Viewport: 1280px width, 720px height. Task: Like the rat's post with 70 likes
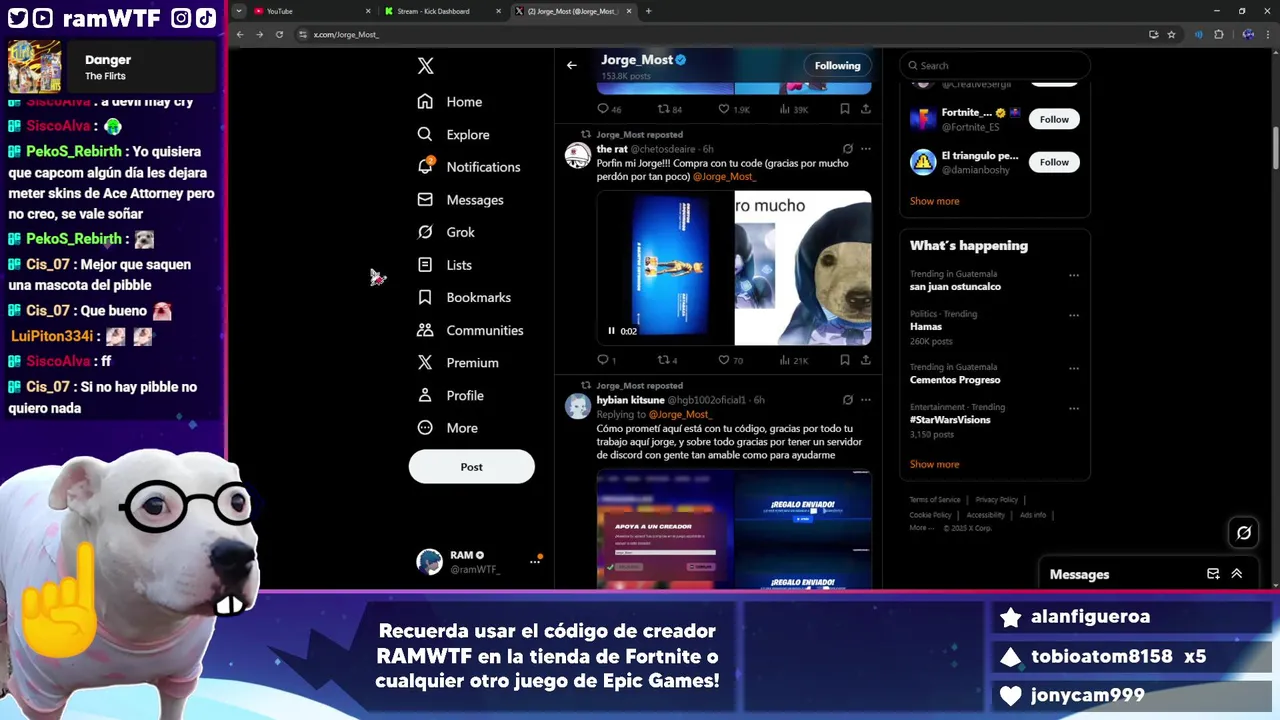pos(730,360)
